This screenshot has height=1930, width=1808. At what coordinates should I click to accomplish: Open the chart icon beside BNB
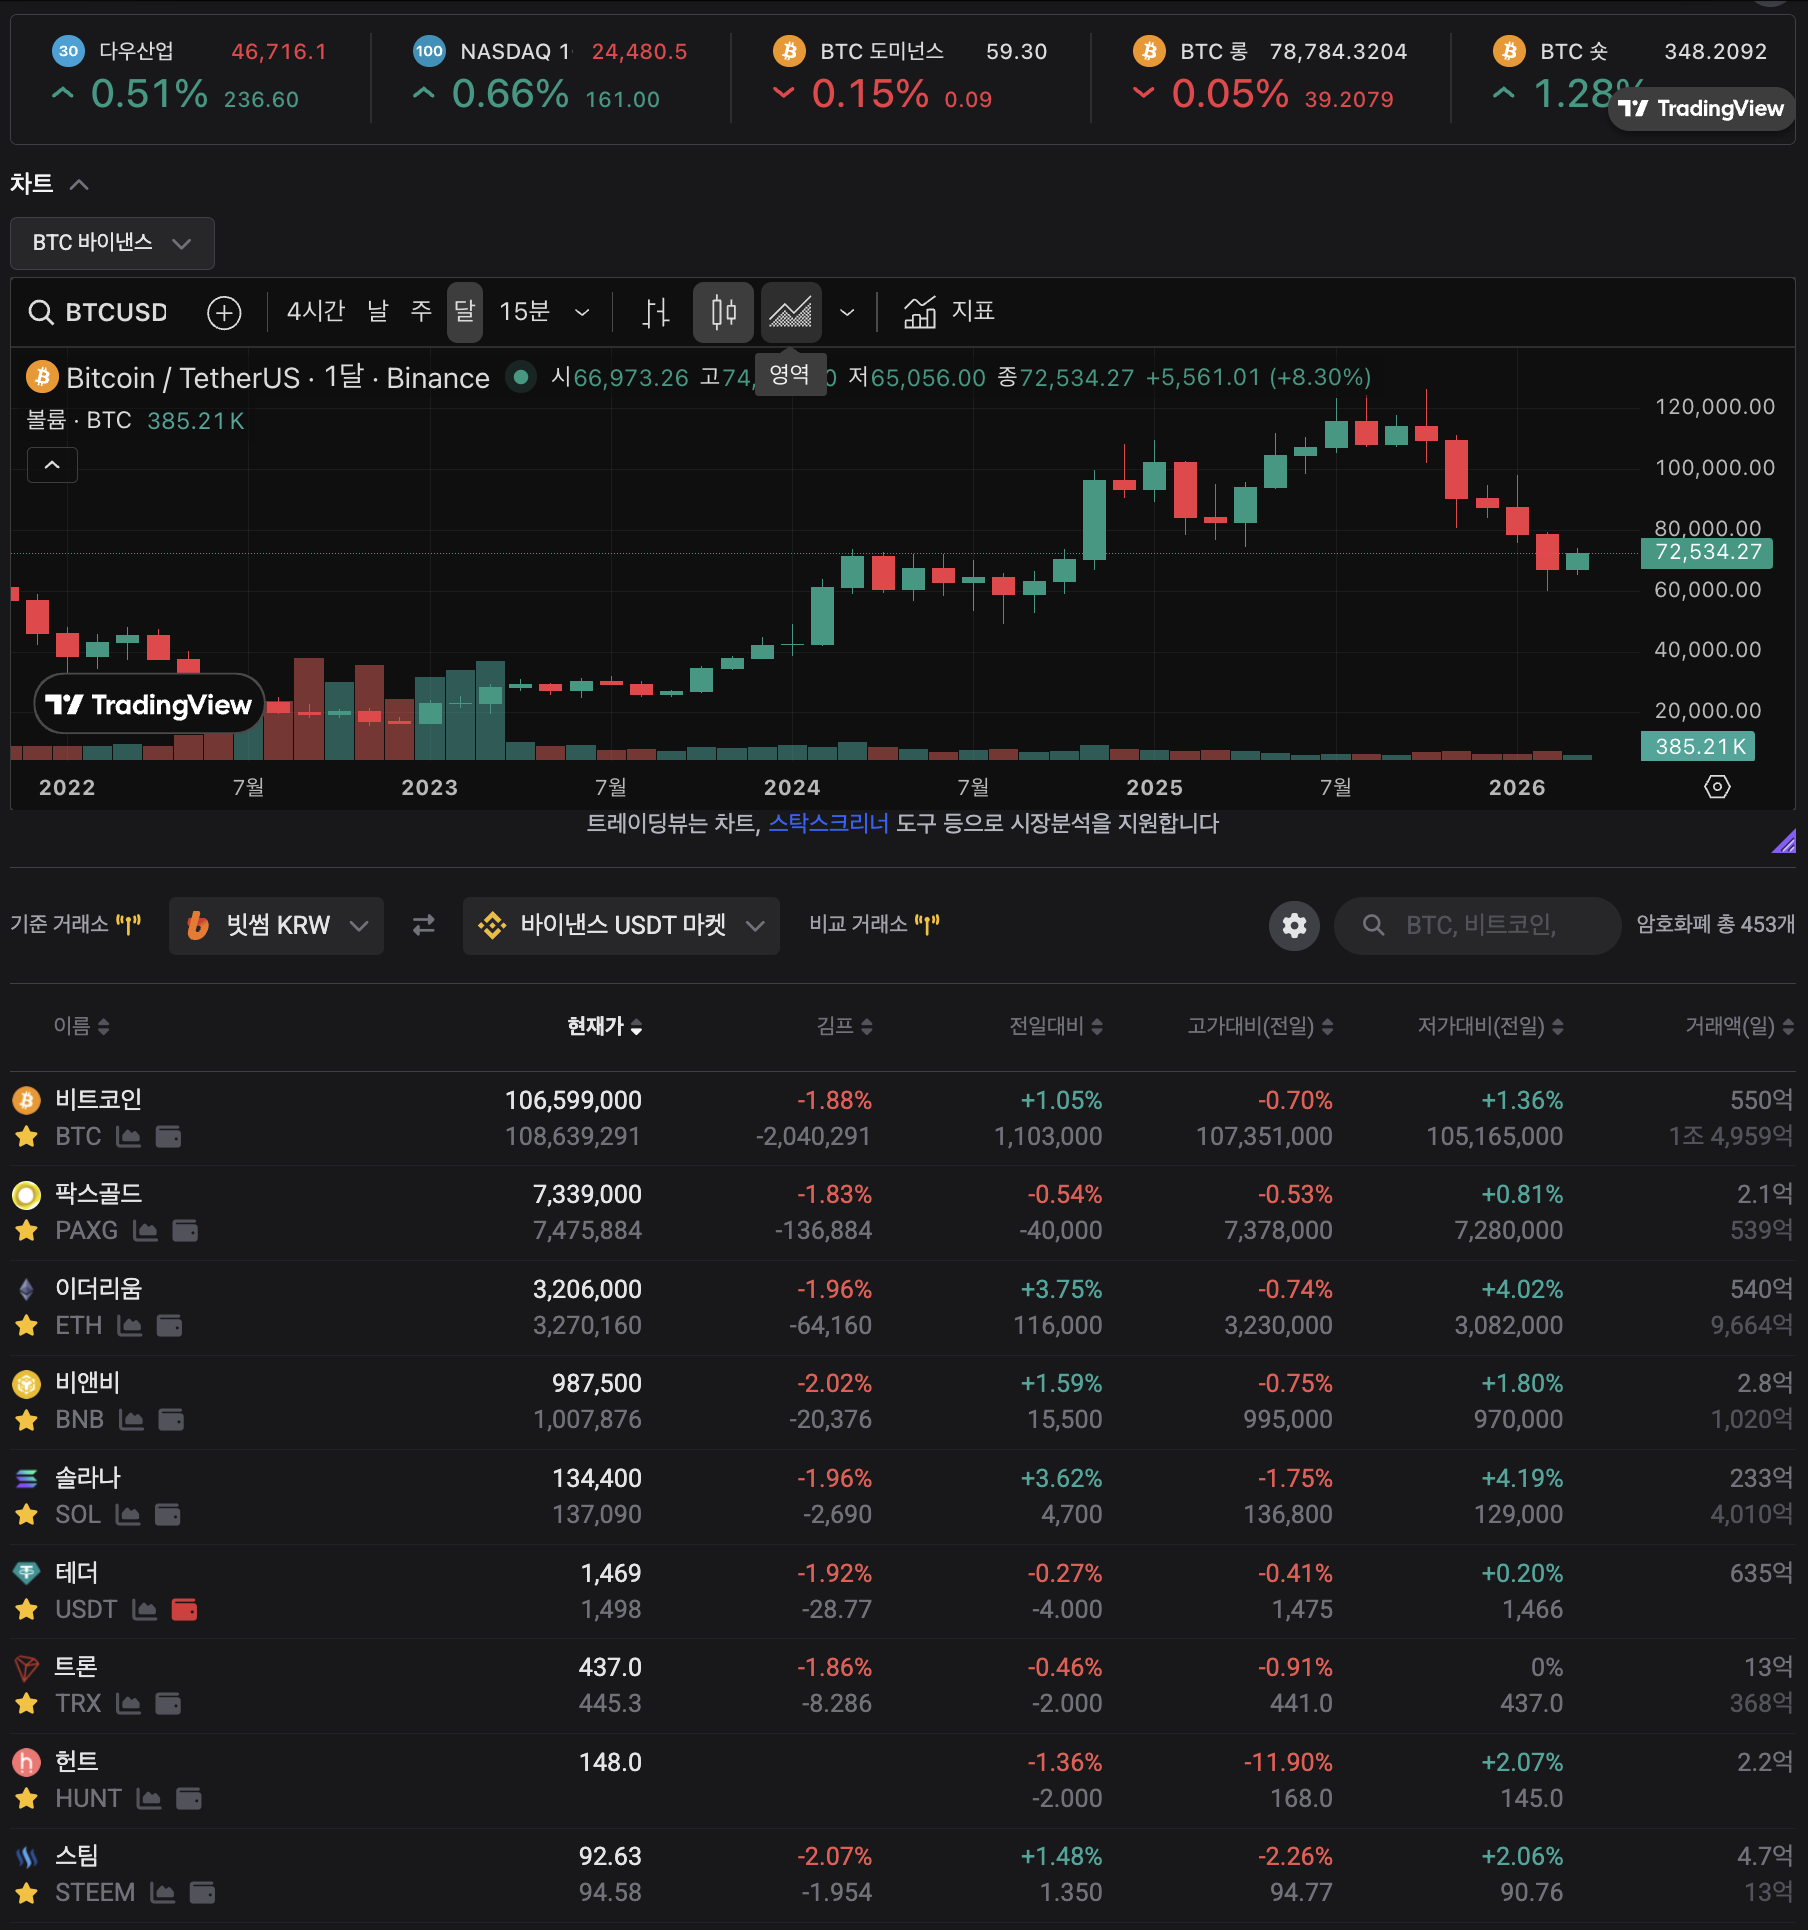(x=131, y=1420)
